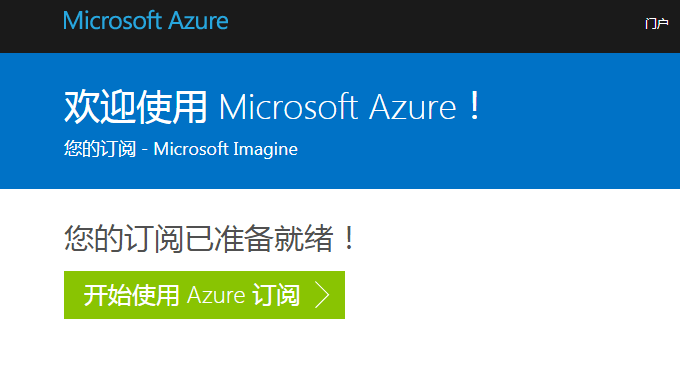Click 'Microsoft Imagine' text in the subtitle
The width and height of the screenshot is (680, 366).
pyautogui.click(x=226, y=149)
